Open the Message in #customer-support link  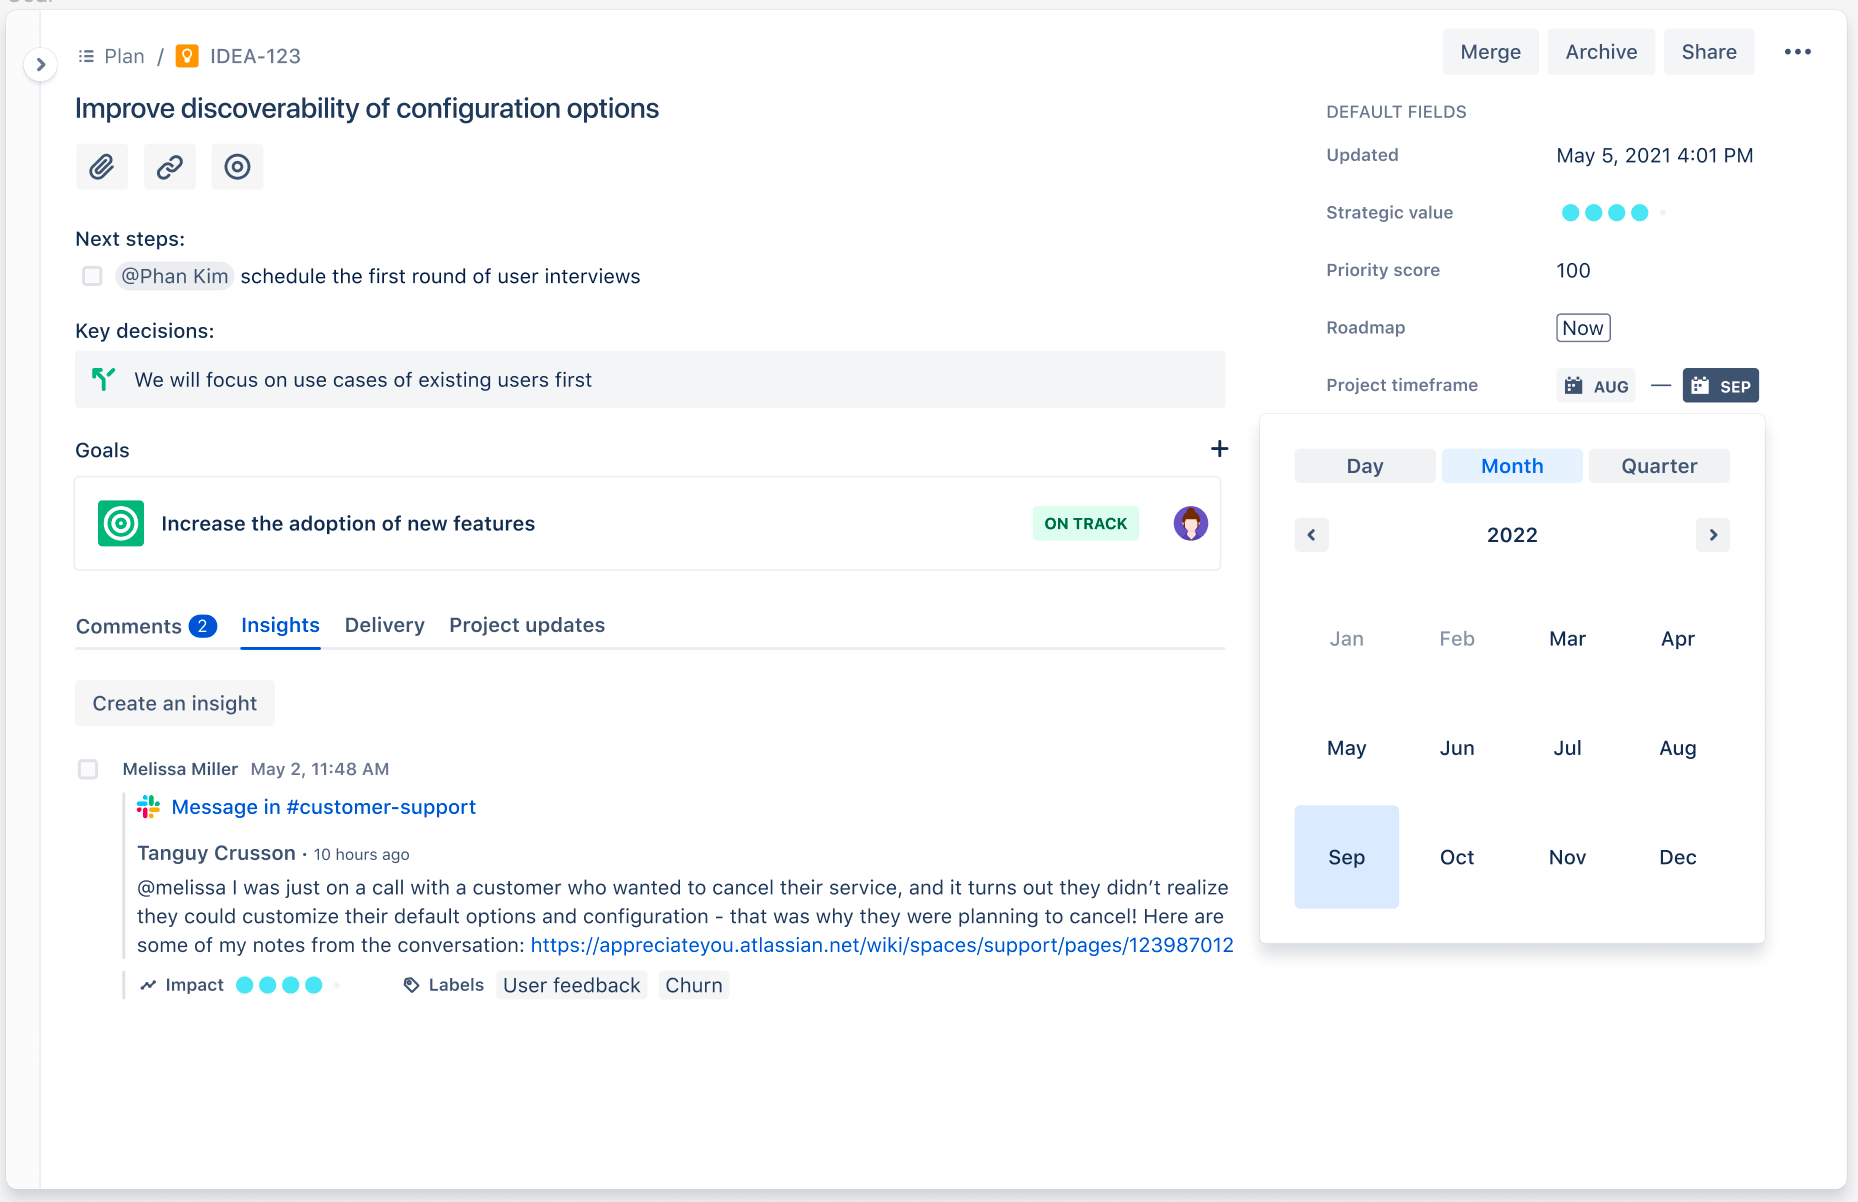[324, 806]
